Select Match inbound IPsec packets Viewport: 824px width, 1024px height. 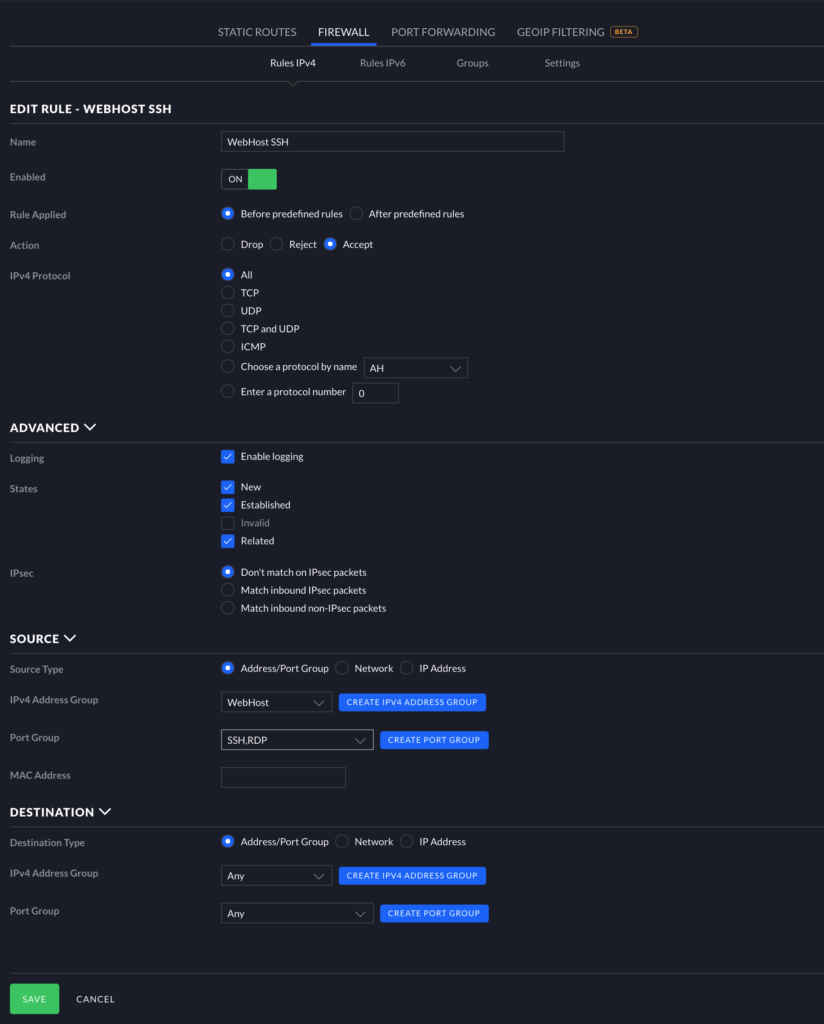(x=228, y=590)
